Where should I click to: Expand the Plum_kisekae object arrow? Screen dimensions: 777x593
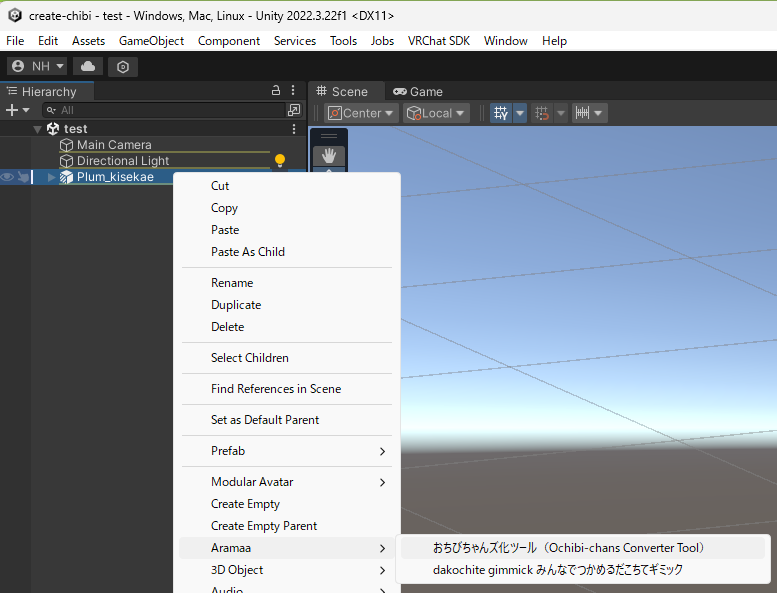pos(51,177)
